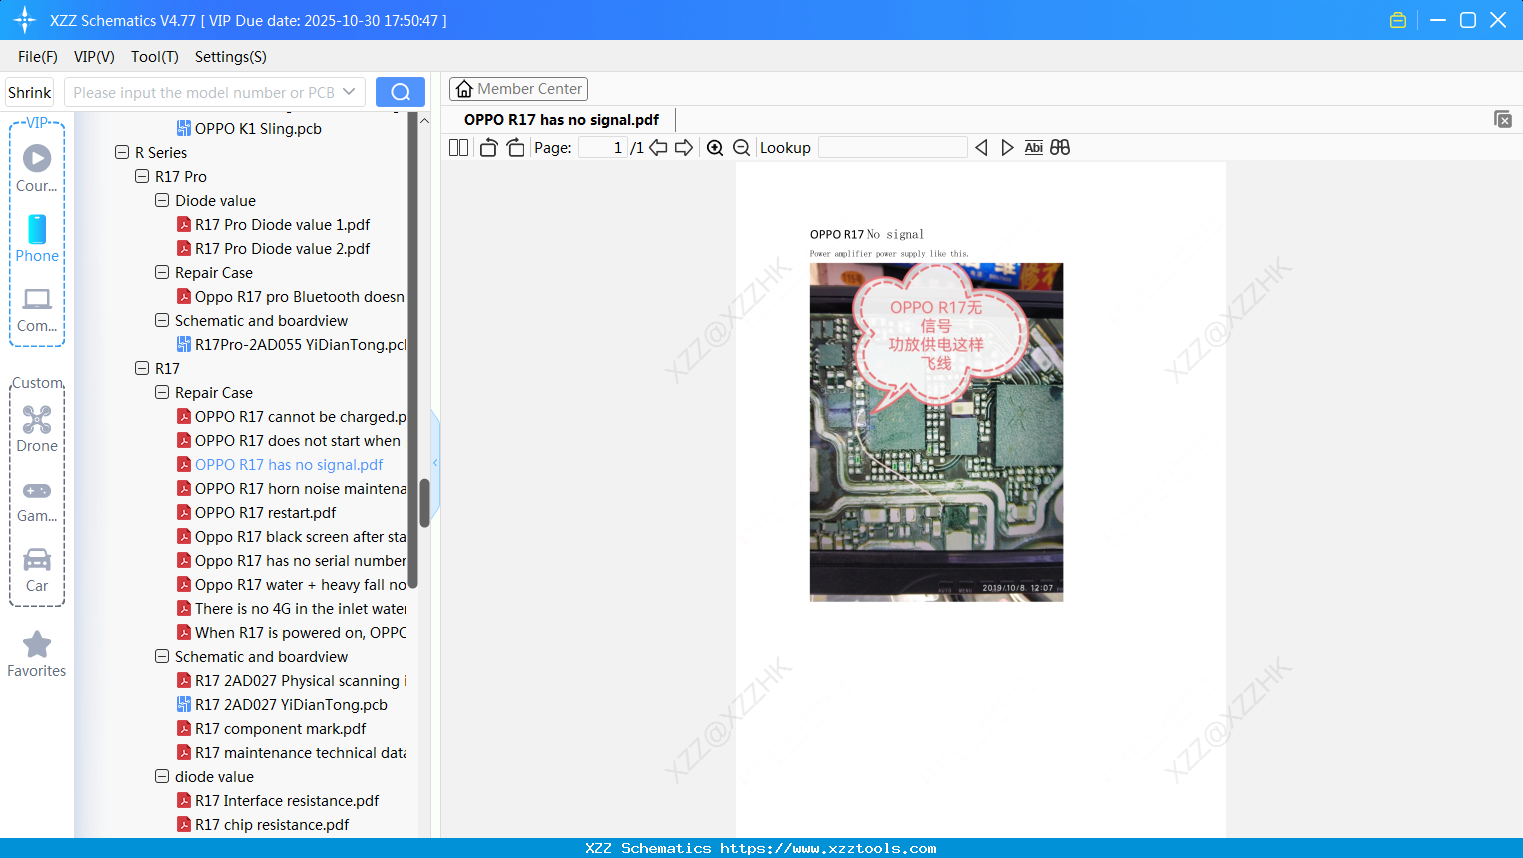
Task: Enable the Abi match-case option
Action: [x=1033, y=147]
